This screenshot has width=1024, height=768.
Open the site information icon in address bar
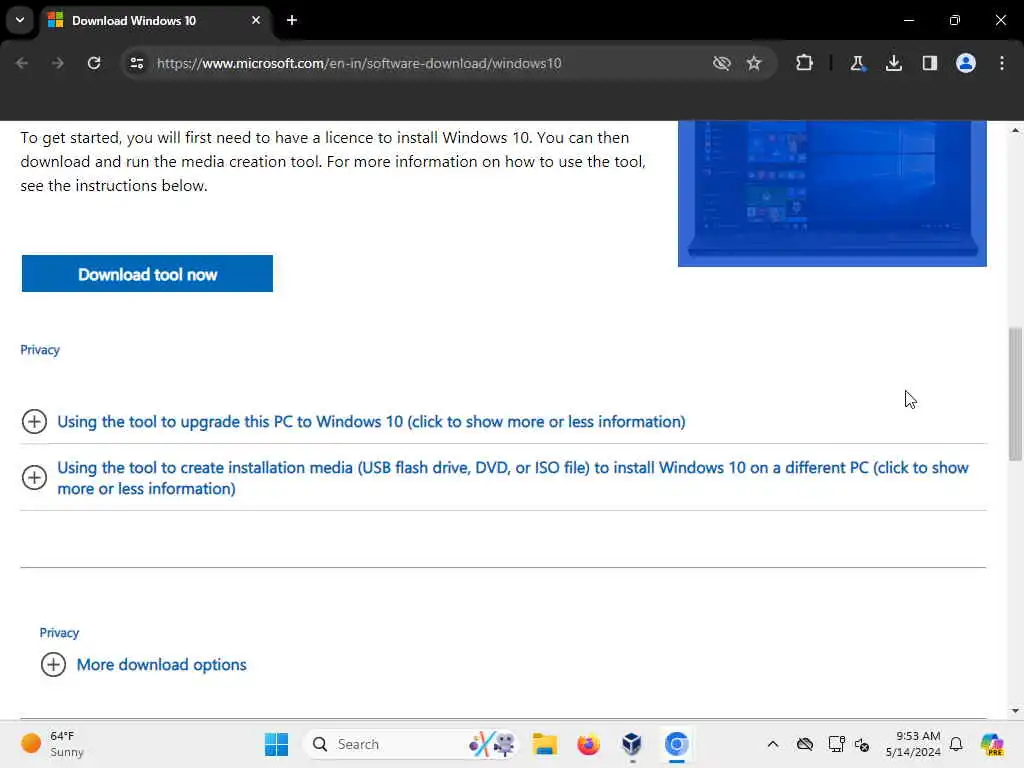point(136,63)
